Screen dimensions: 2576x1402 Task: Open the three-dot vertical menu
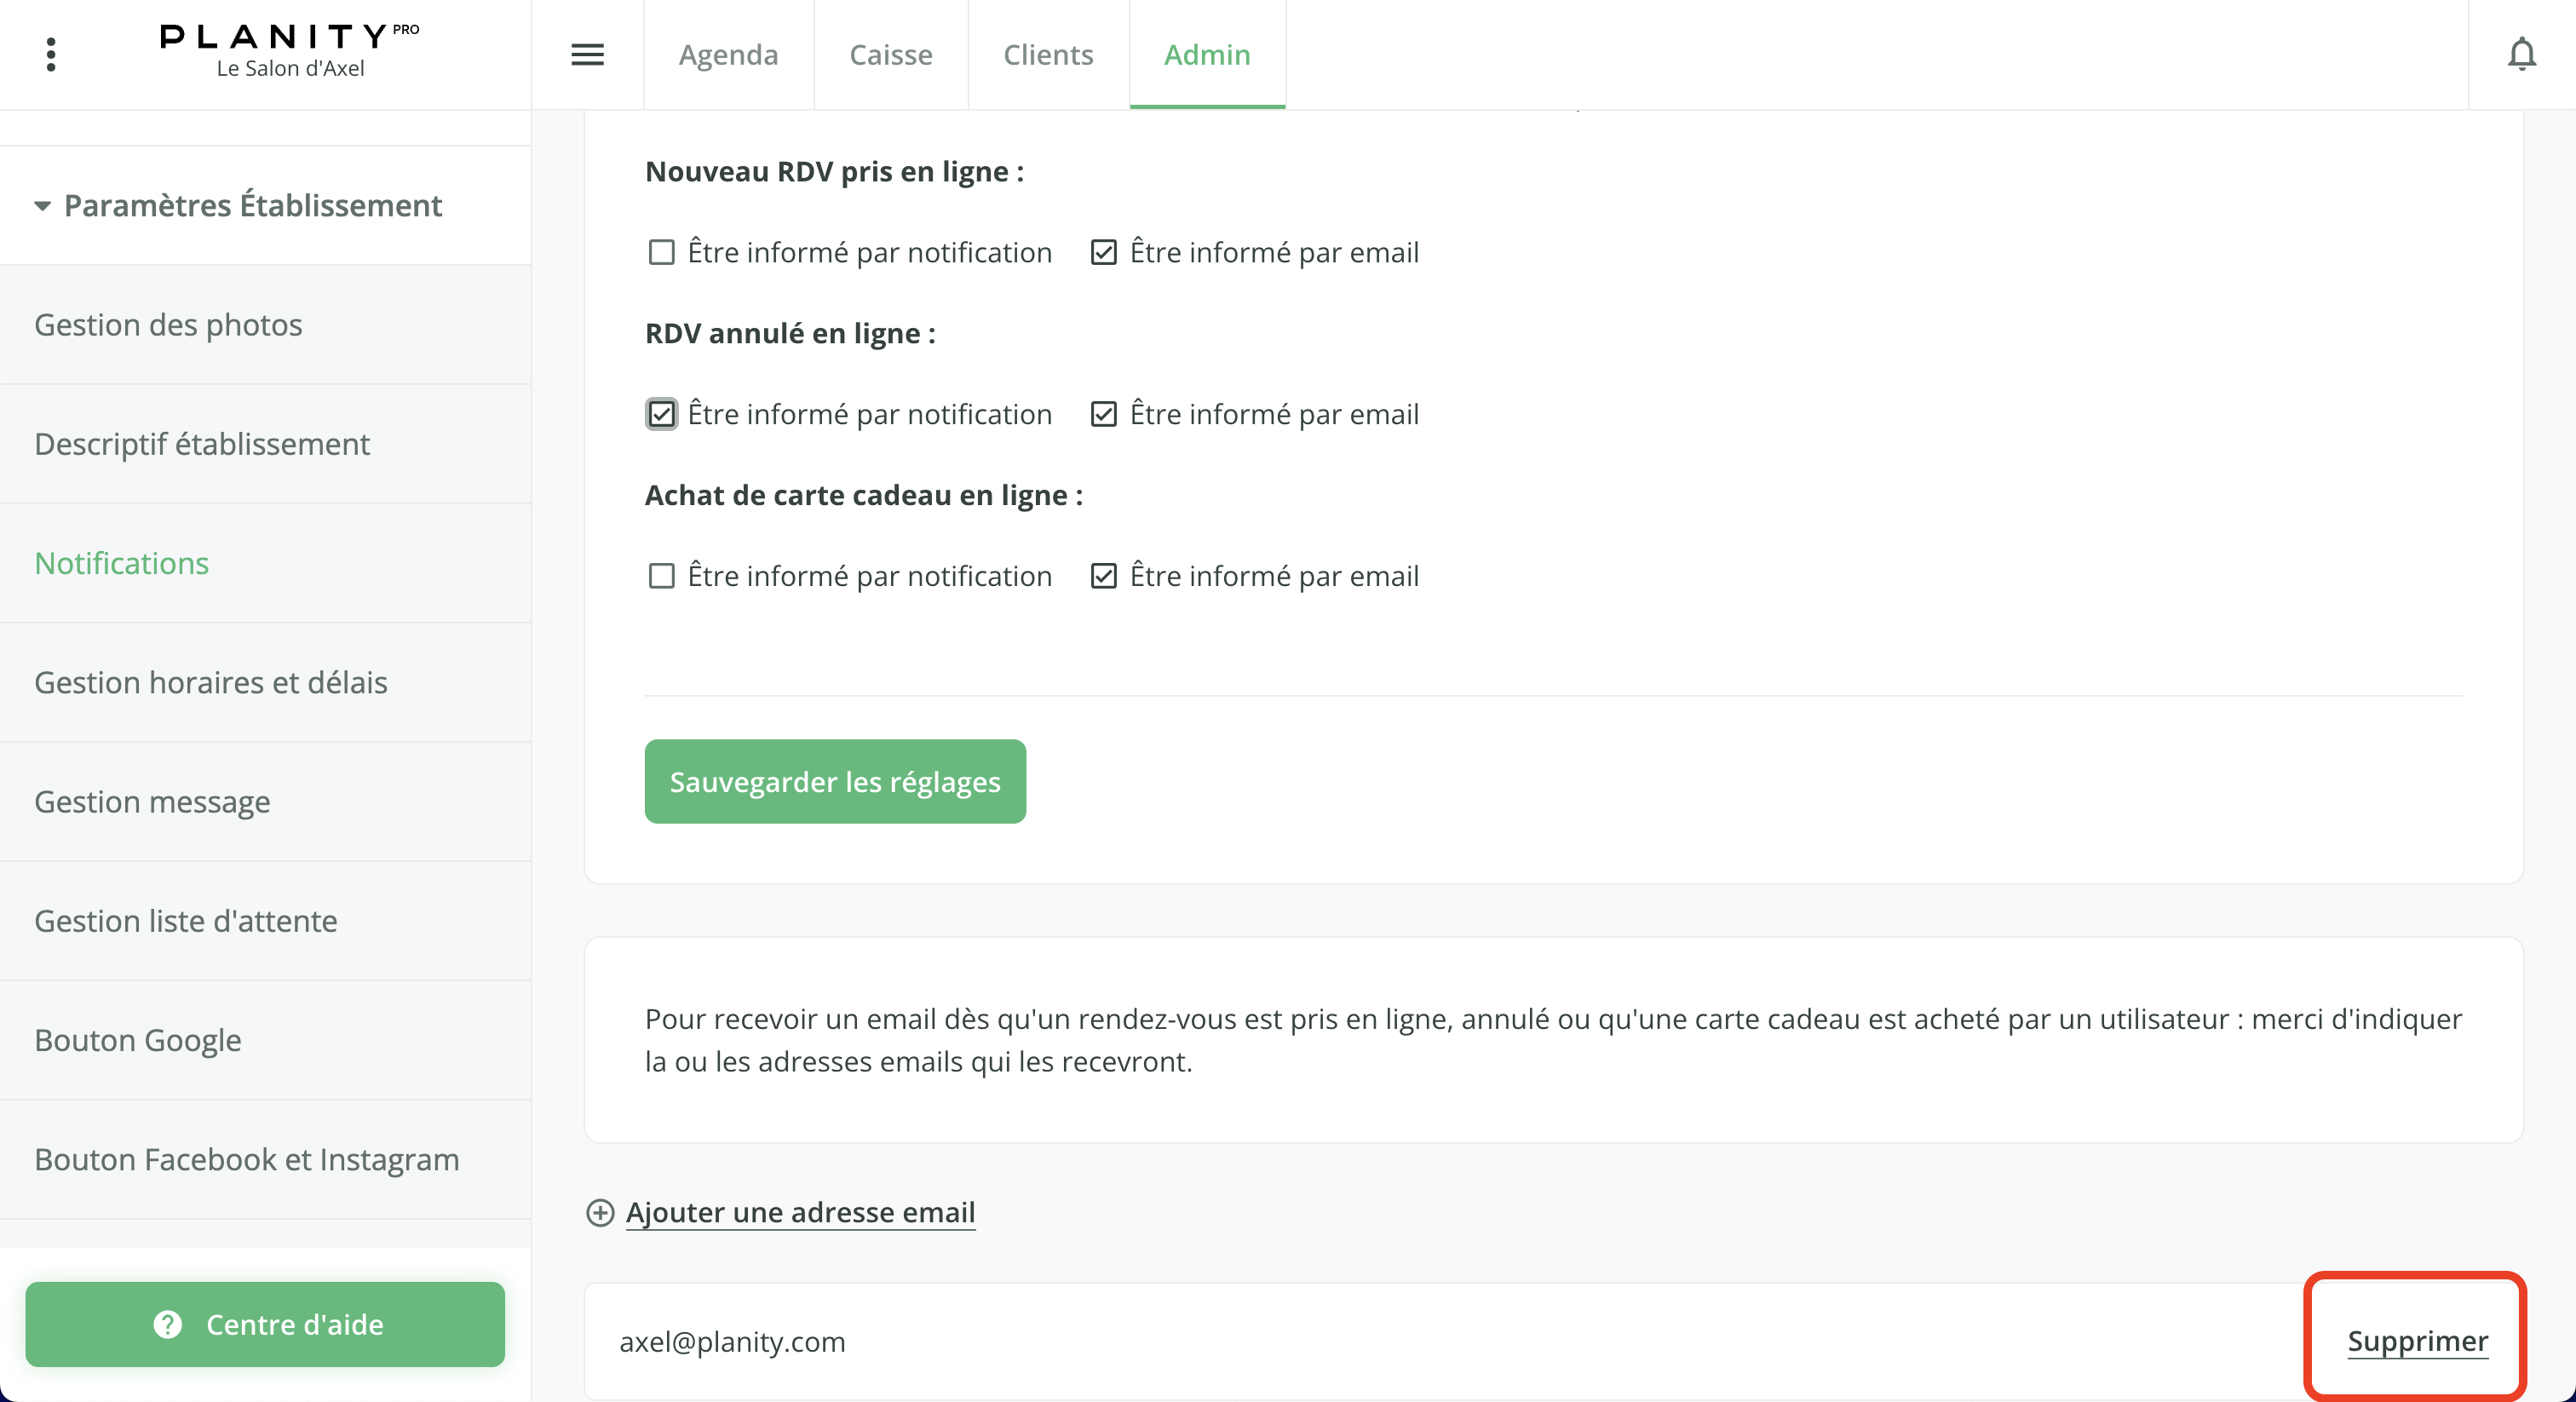(51, 54)
